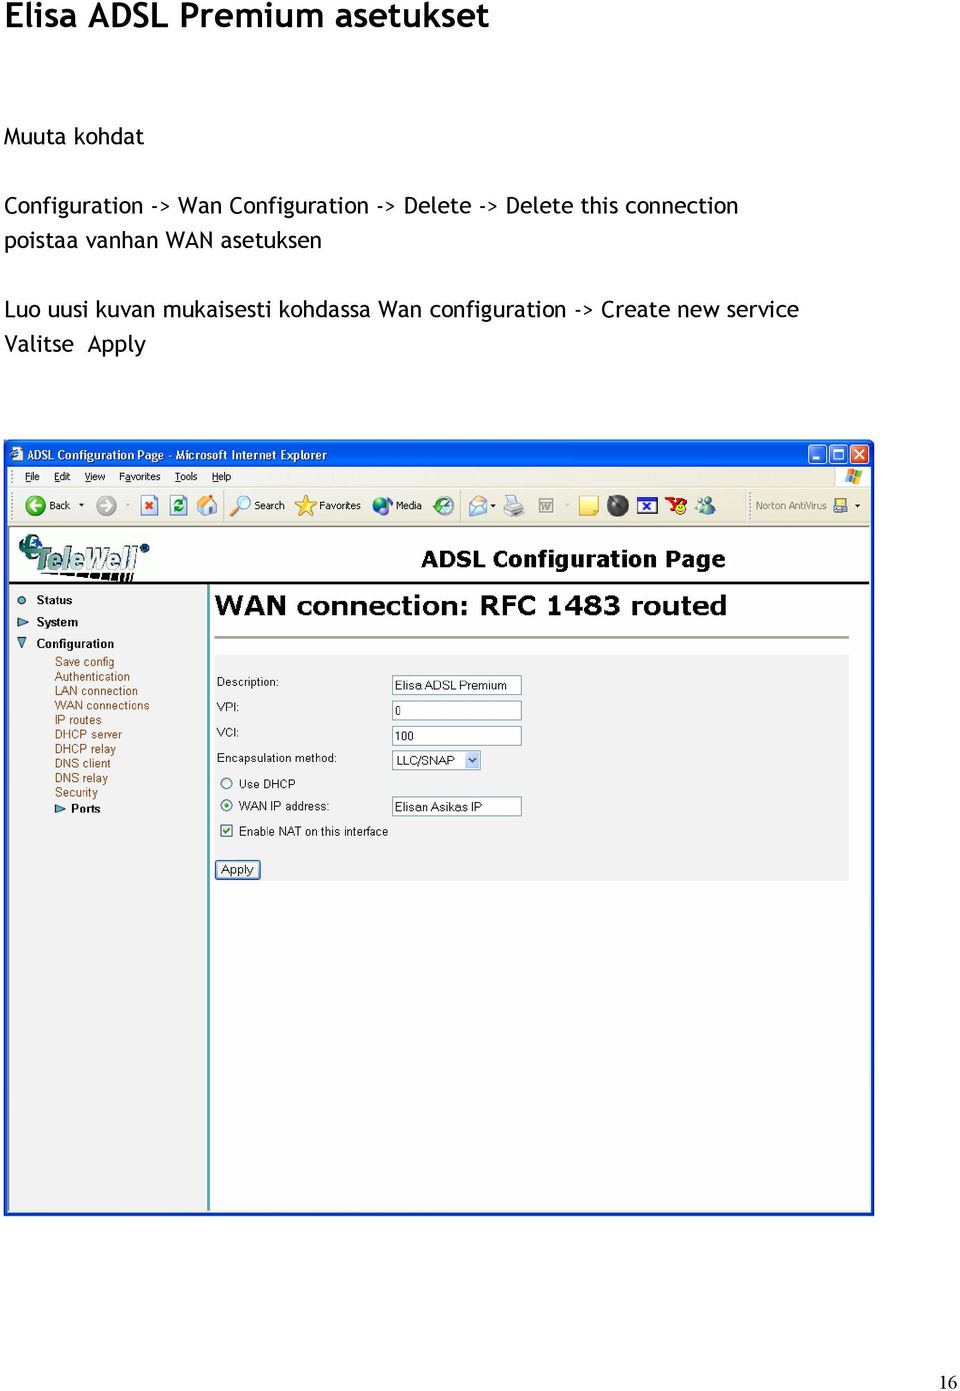The width and height of the screenshot is (960, 1391).
Task: Open the Save config link
Action: pos(85,662)
